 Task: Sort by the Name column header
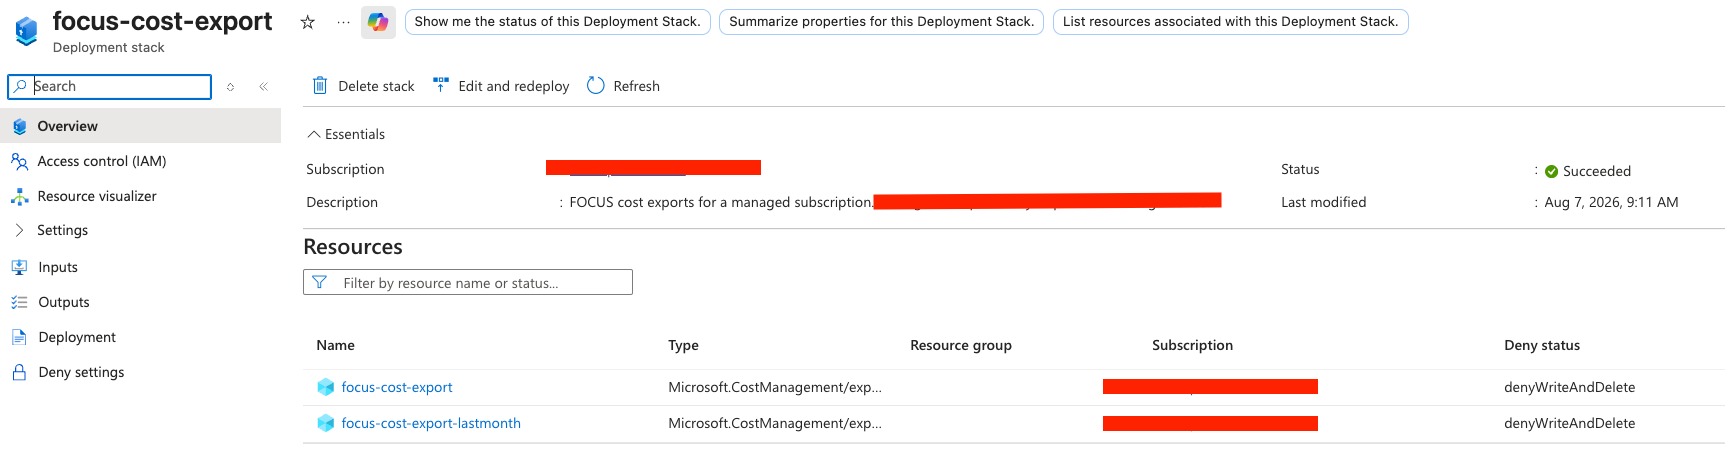pos(335,345)
